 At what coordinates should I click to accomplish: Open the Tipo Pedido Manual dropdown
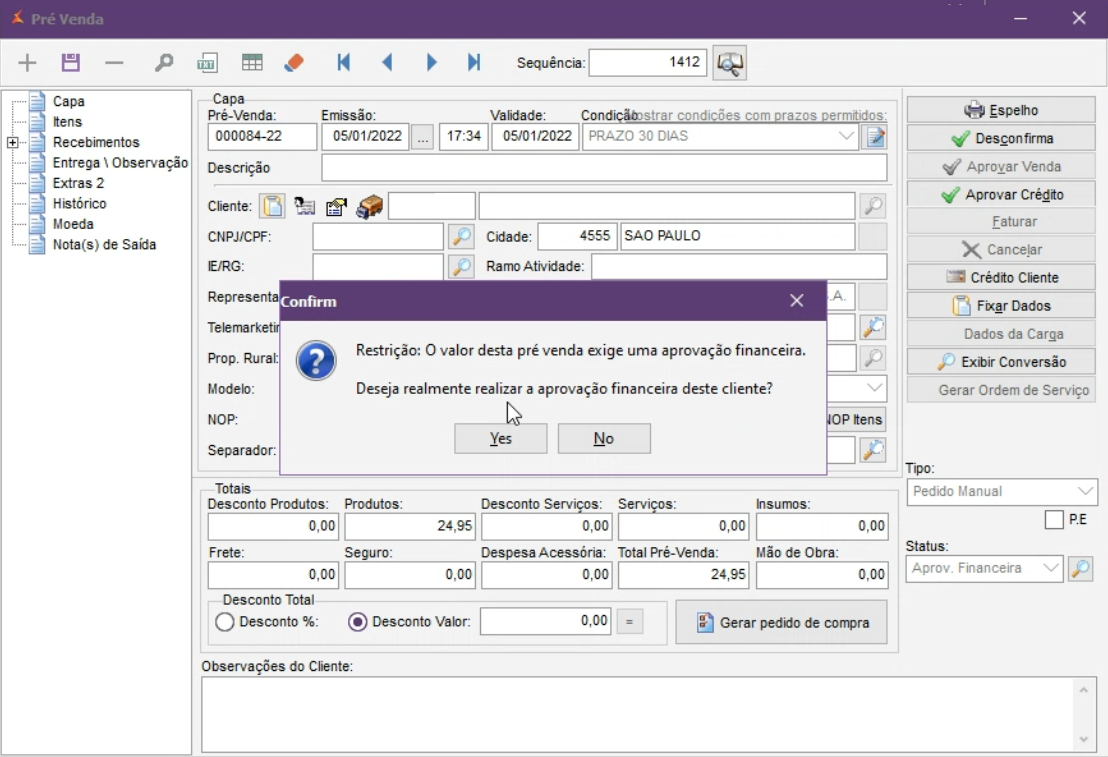pos(1086,492)
